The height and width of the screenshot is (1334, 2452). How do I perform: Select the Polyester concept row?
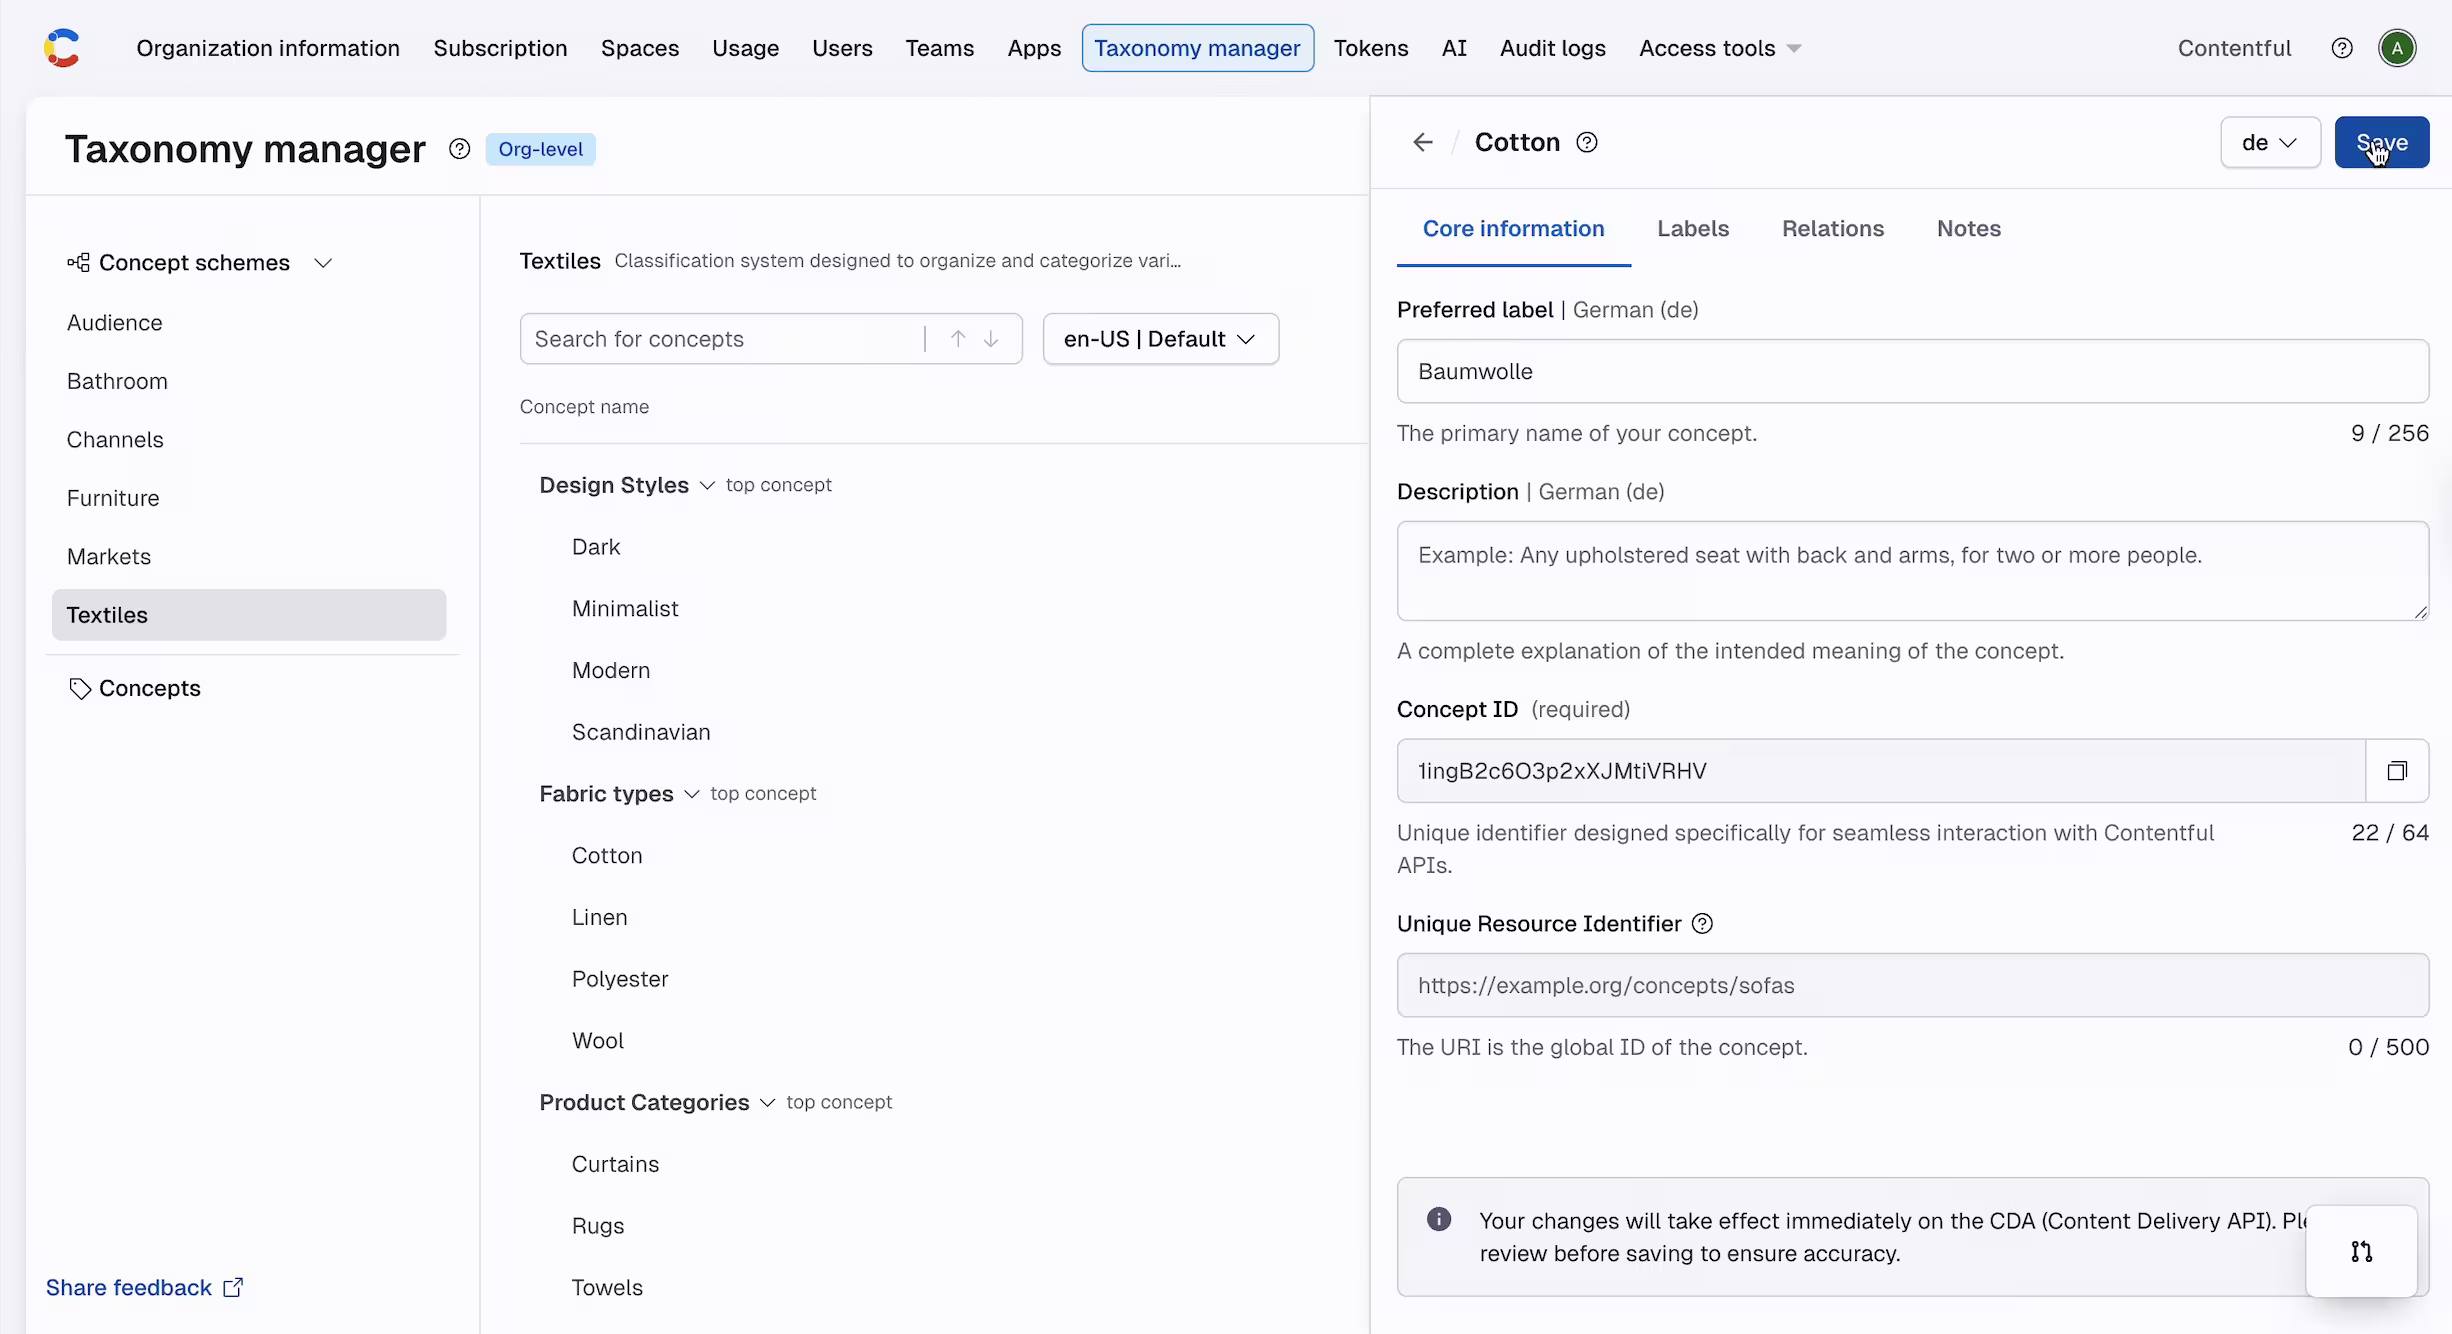click(620, 979)
